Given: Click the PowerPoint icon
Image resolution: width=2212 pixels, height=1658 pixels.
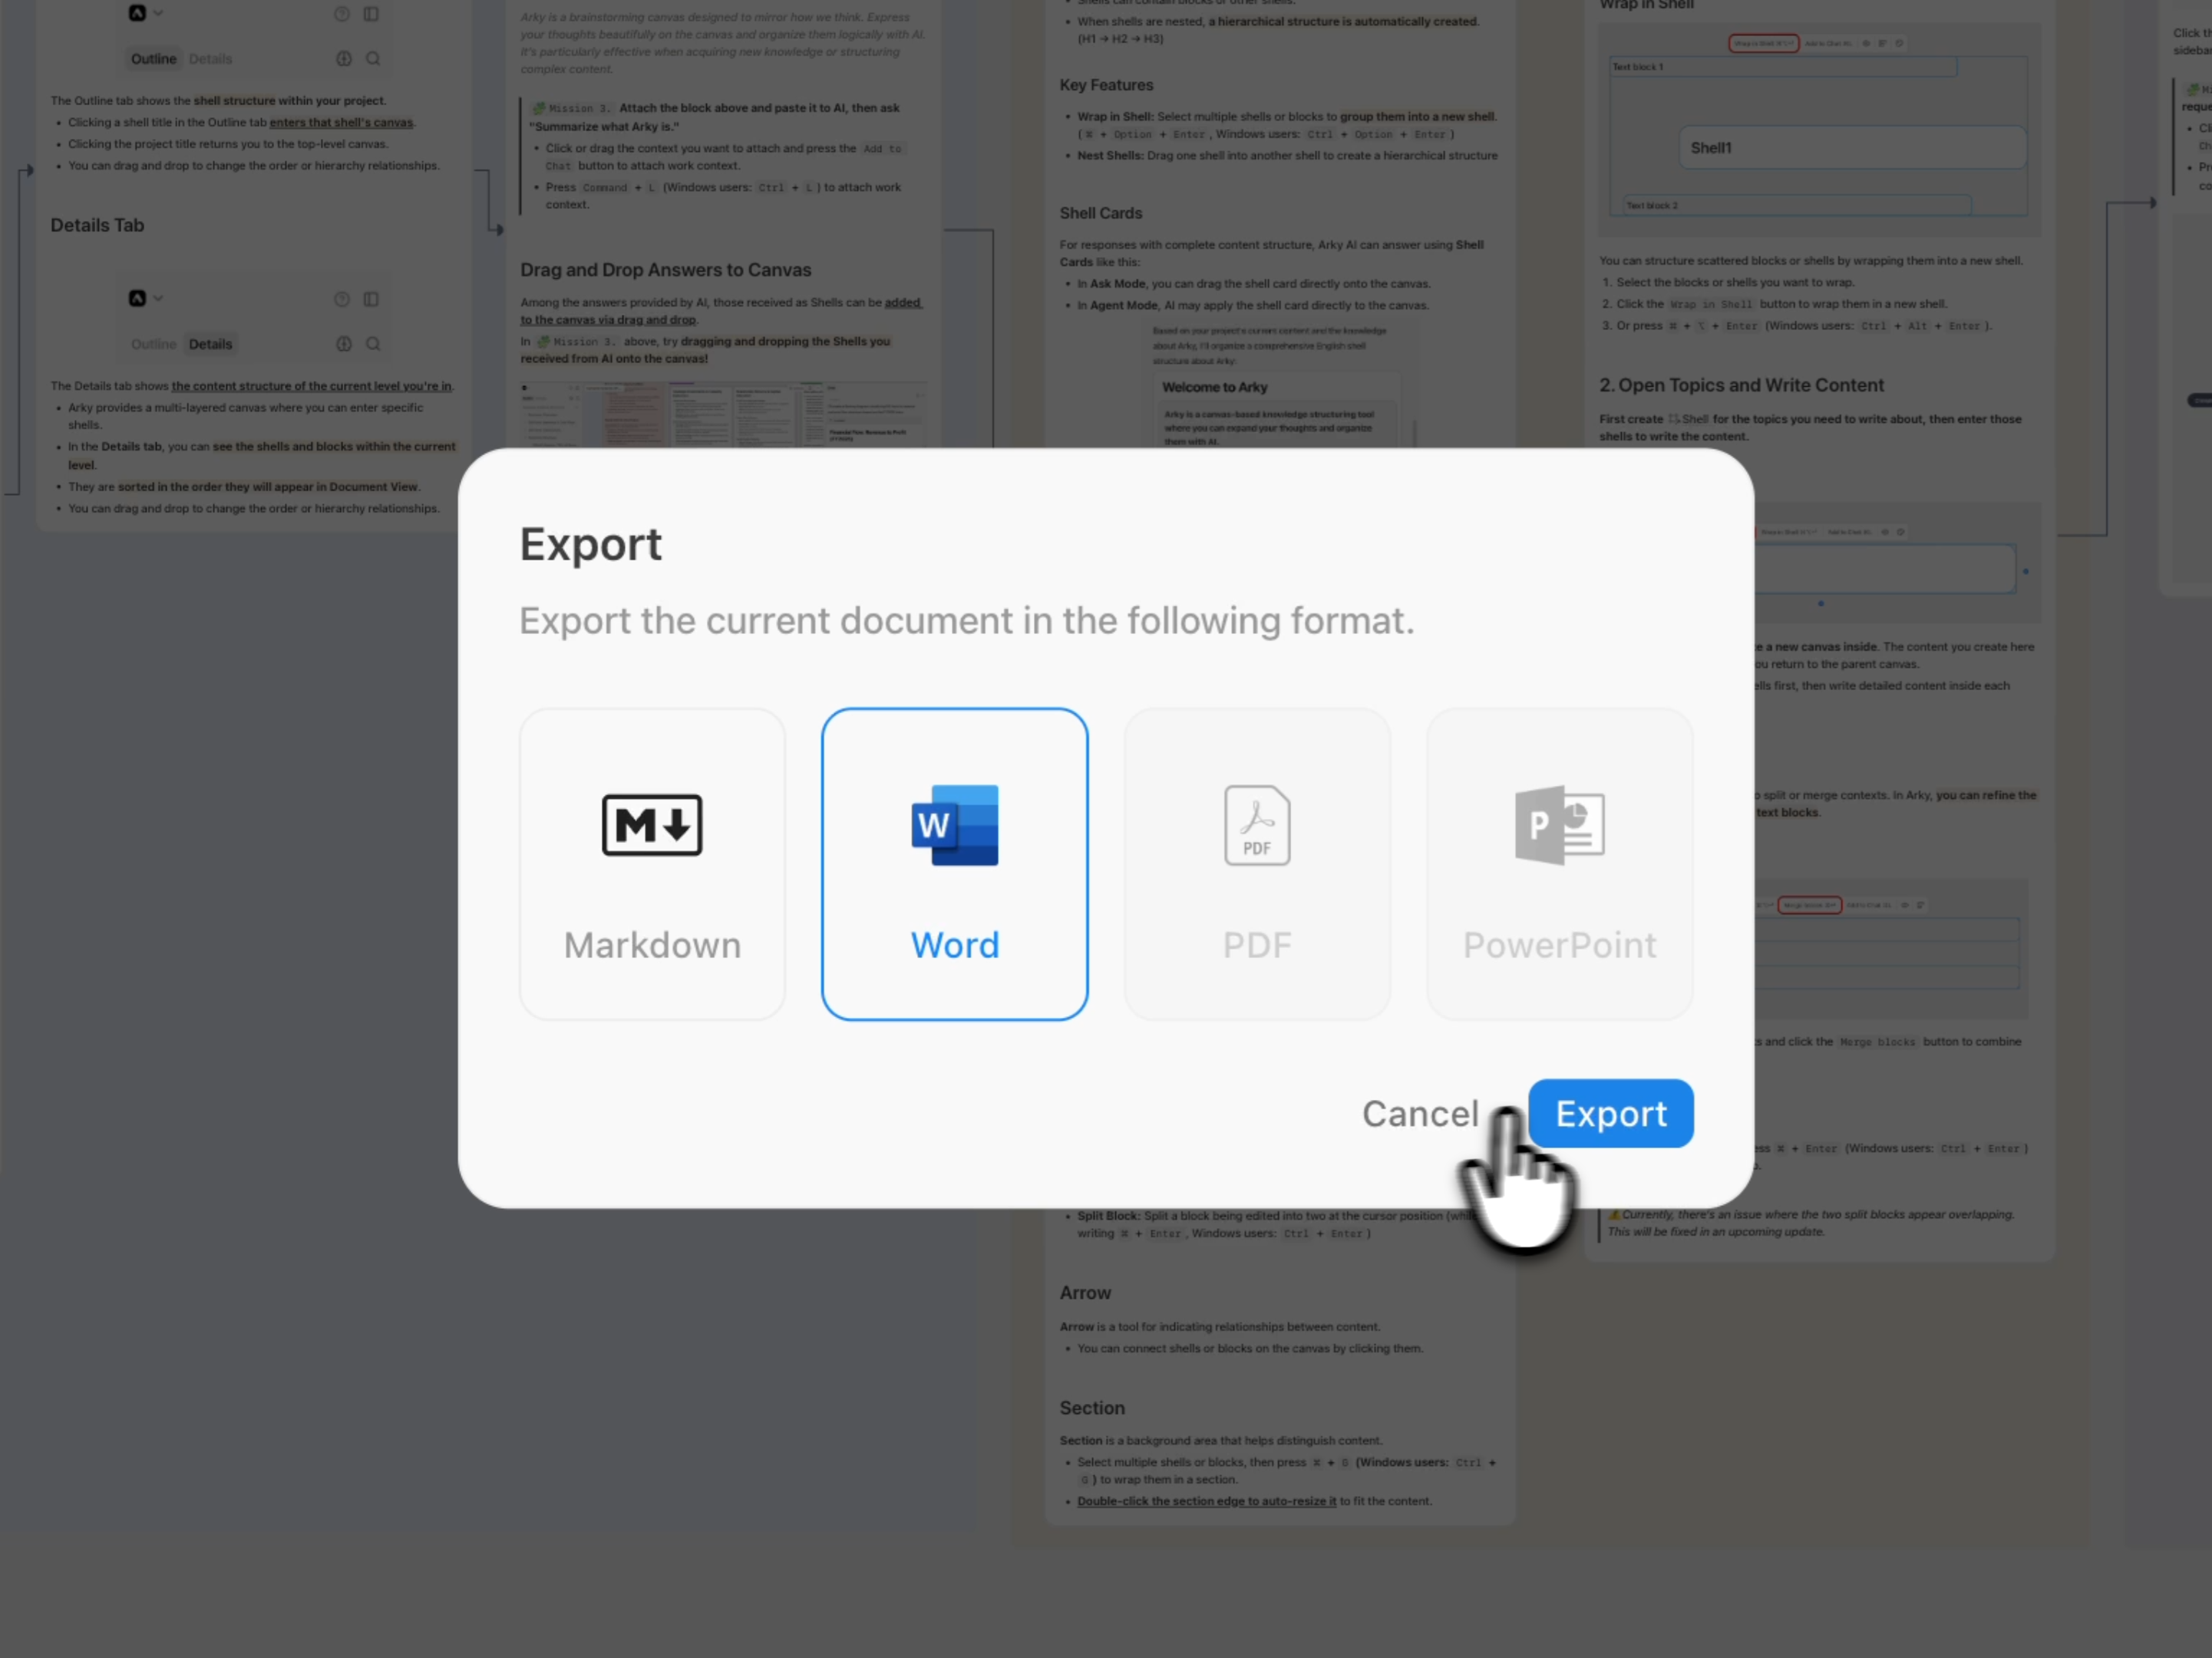Looking at the screenshot, I should (1559, 825).
